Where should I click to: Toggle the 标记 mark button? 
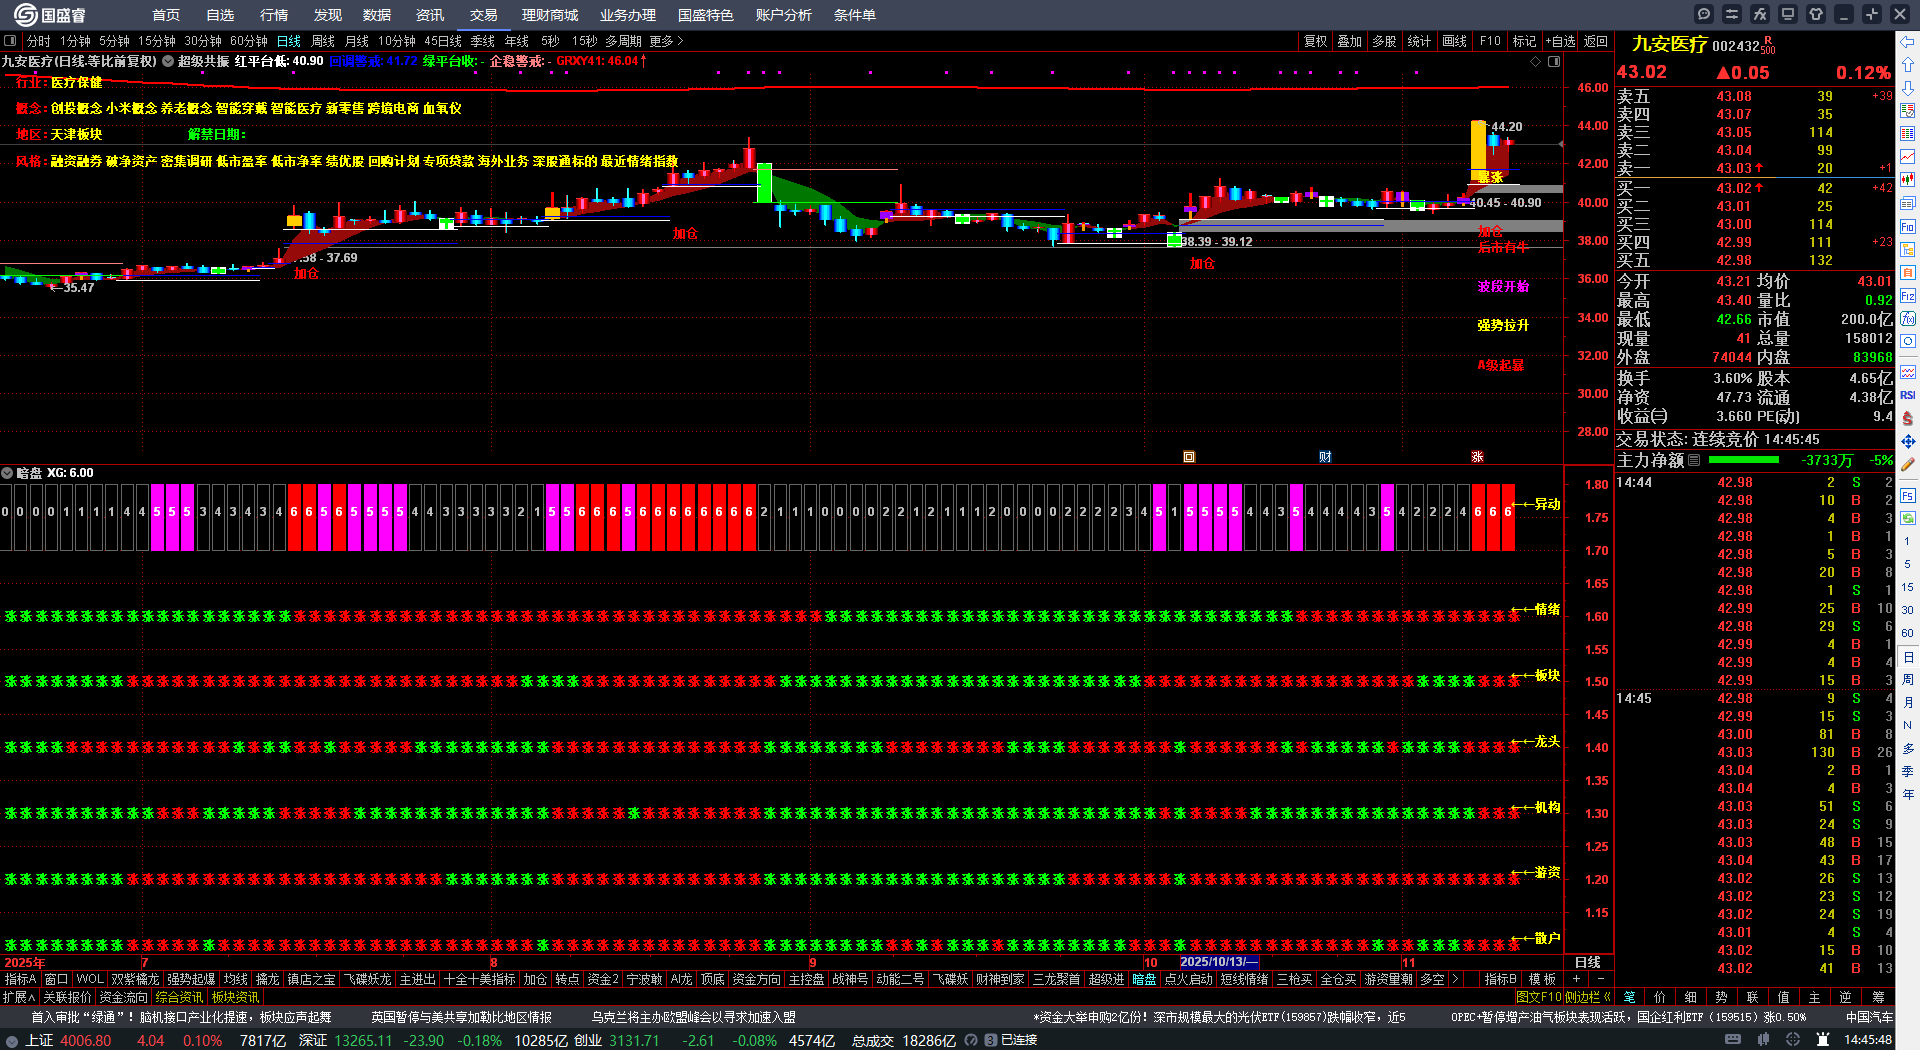[1524, 41]
